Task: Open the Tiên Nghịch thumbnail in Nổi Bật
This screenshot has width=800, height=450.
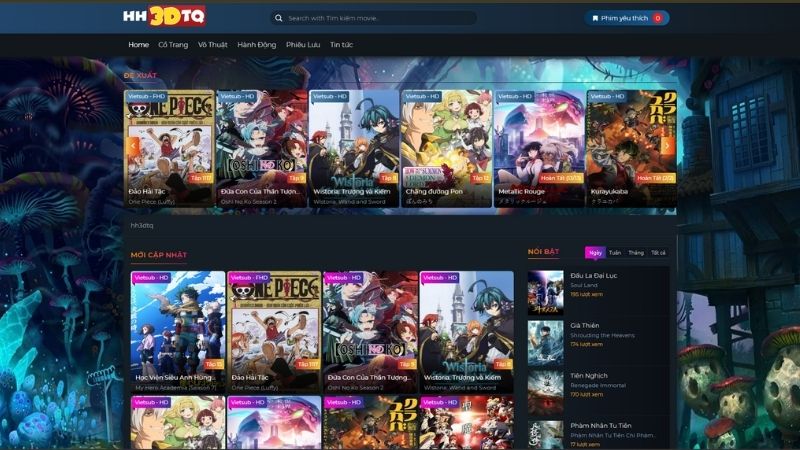Action: (545, 390)
